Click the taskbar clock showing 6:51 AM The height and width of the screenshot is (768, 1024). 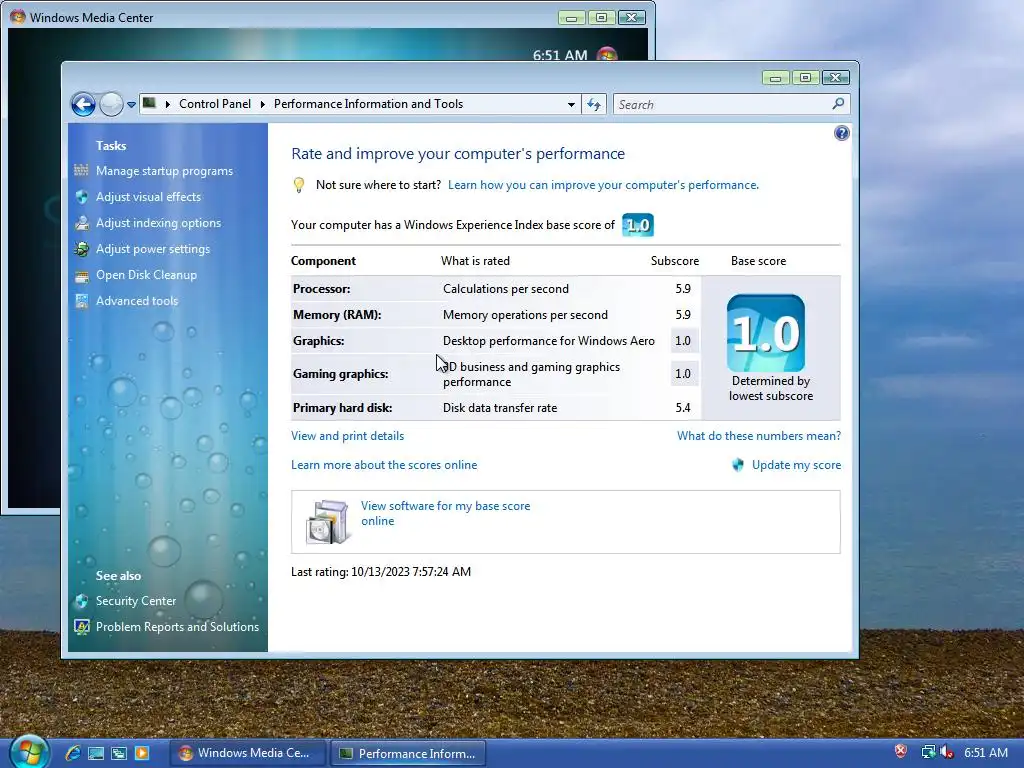pyautogui.click(x=985, y=753)
